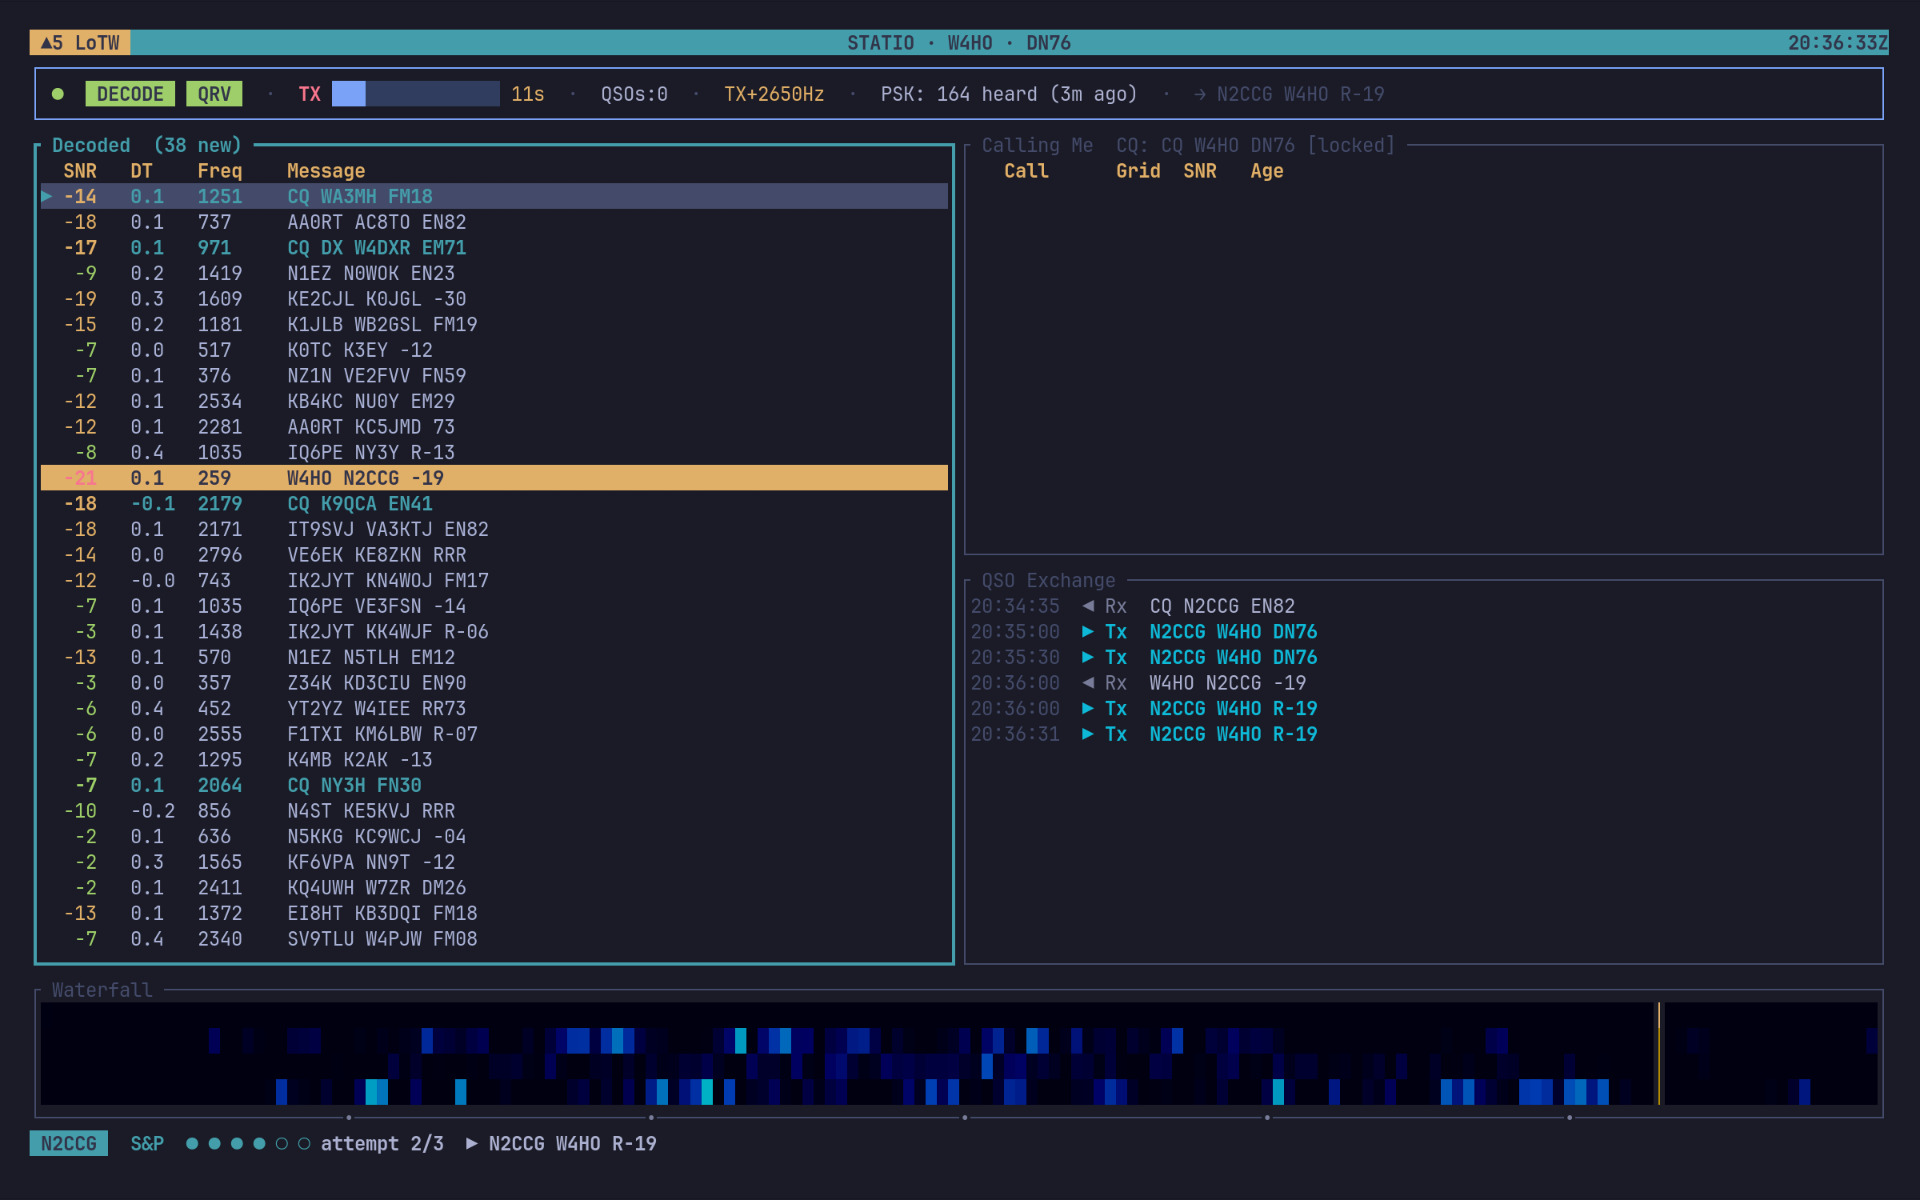Select the Waterfall panel title
Viewport: 1920px width, 1200px height.
click(x=102, y=990)
